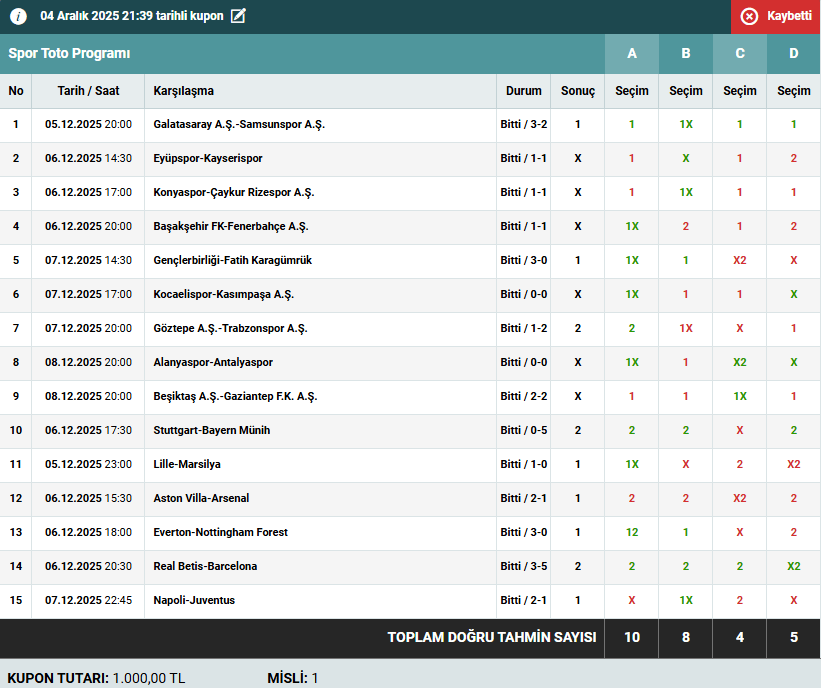The width and height of the screenshot is (824, 688).
Task: Click the Sonuç column header
Action: (x=578, y=91)
